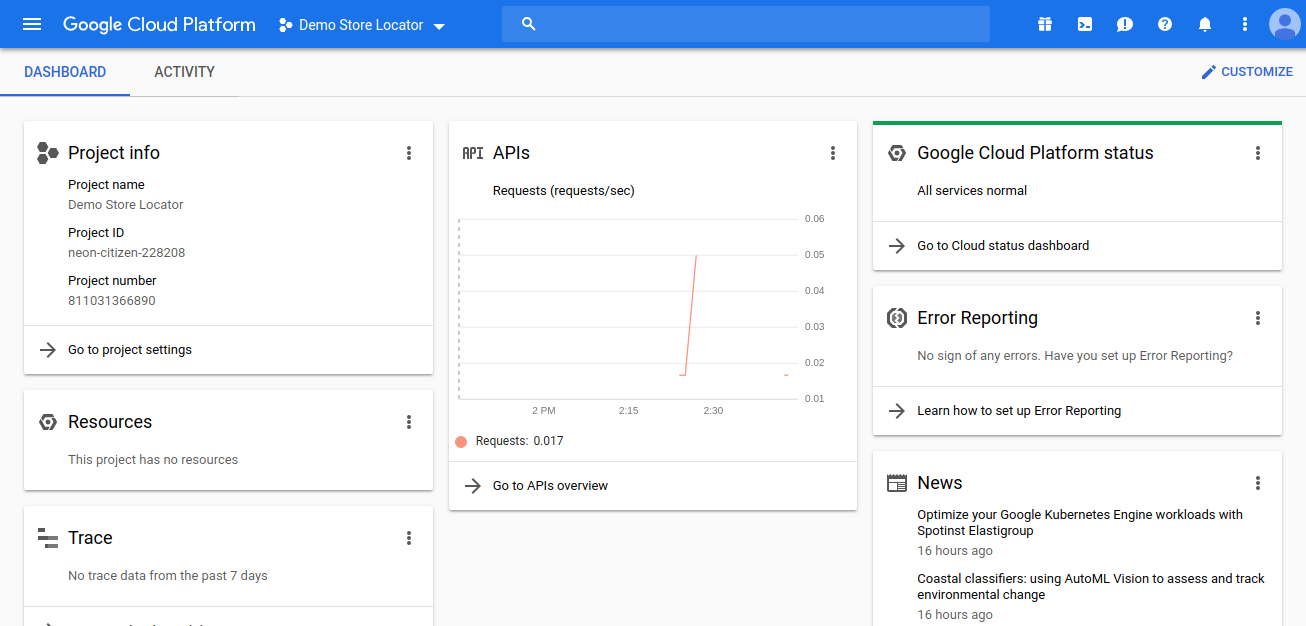Screen dimensions: 1306x626
Task: Switch to the Activity tab
Action: point(184,72)
